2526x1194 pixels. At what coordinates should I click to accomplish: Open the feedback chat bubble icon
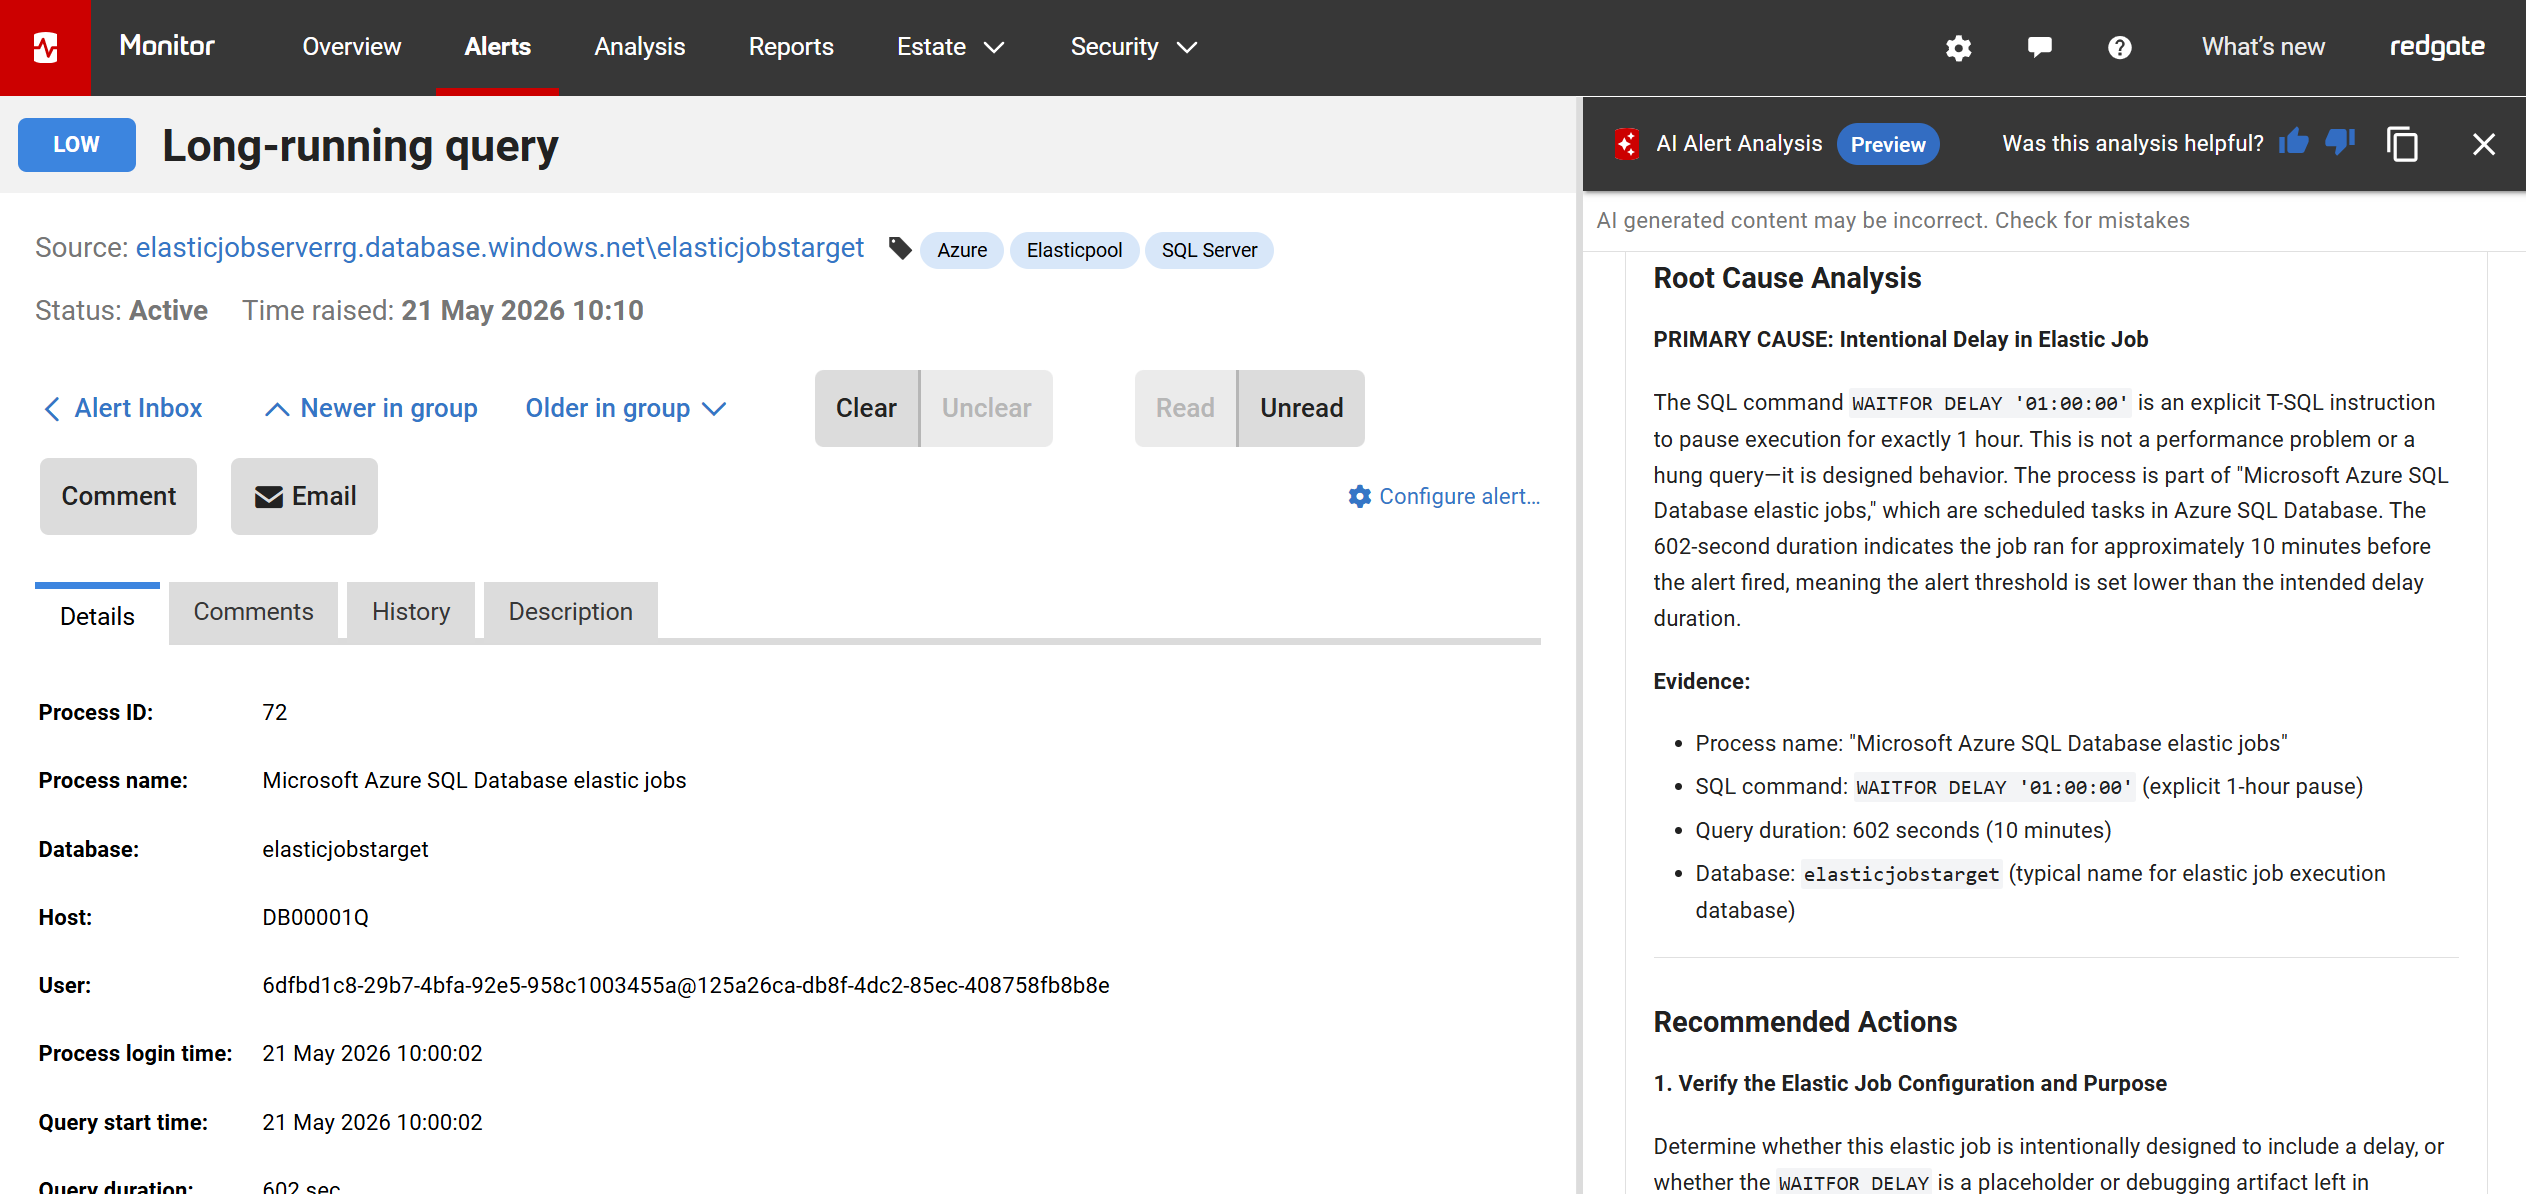tap(2039, 47)
